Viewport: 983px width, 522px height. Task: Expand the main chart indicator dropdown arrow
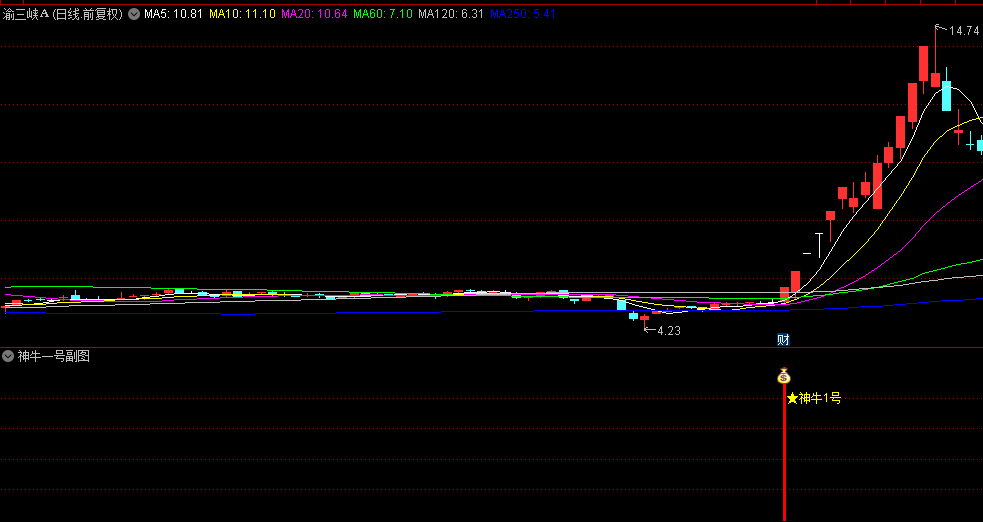pos(134,14)
